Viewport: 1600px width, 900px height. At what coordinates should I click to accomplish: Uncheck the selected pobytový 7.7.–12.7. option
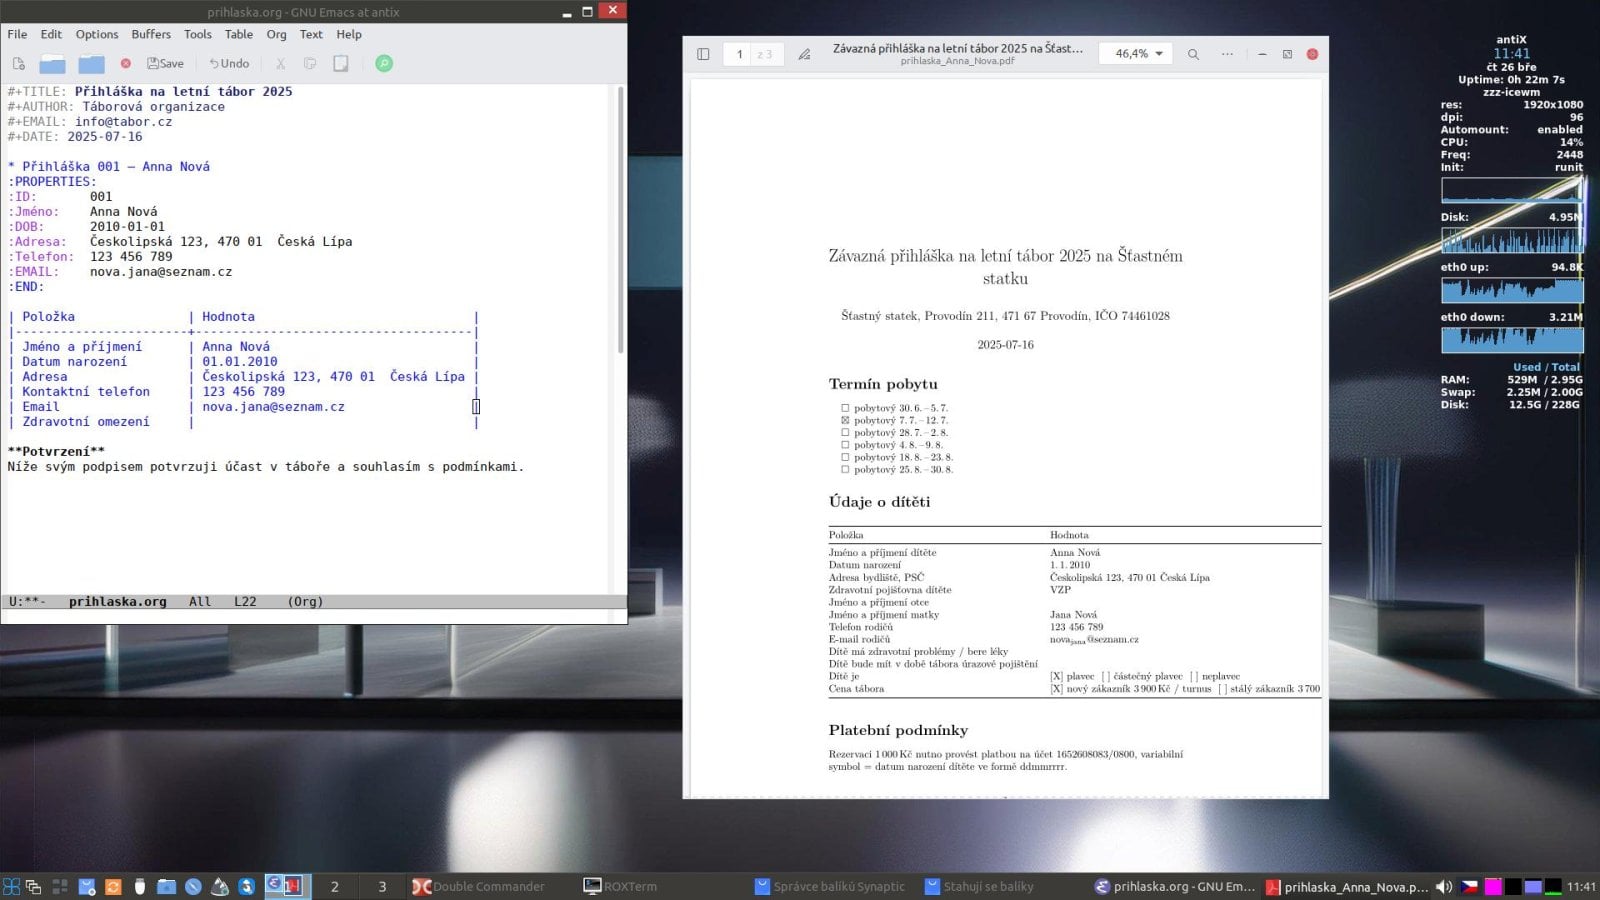point(845,420)
